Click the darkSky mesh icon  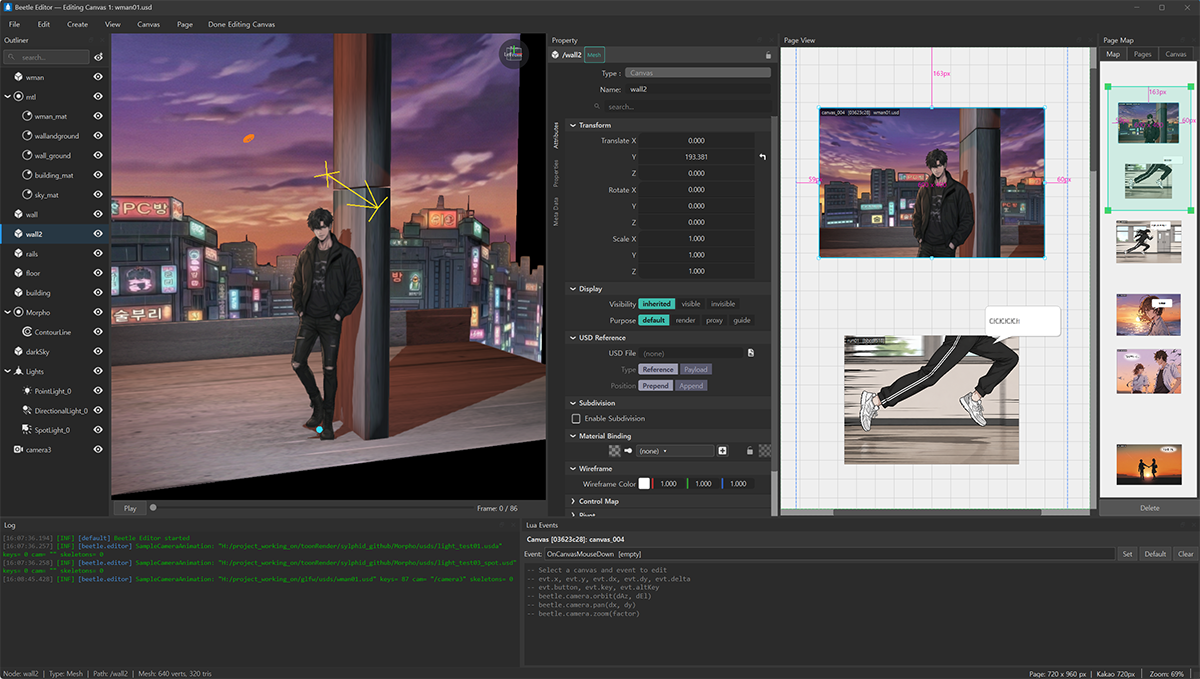tap(18, 352)
